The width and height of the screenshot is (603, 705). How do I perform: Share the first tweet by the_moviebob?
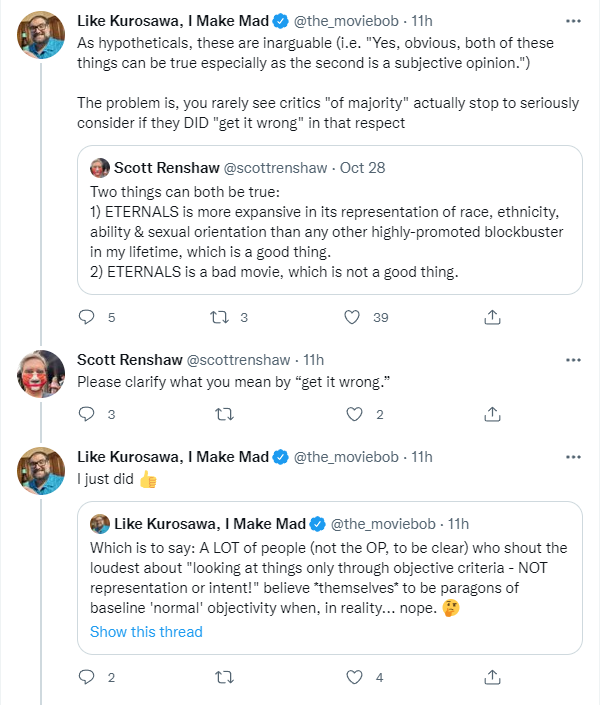pyautogui.click(x=492, y=317)
